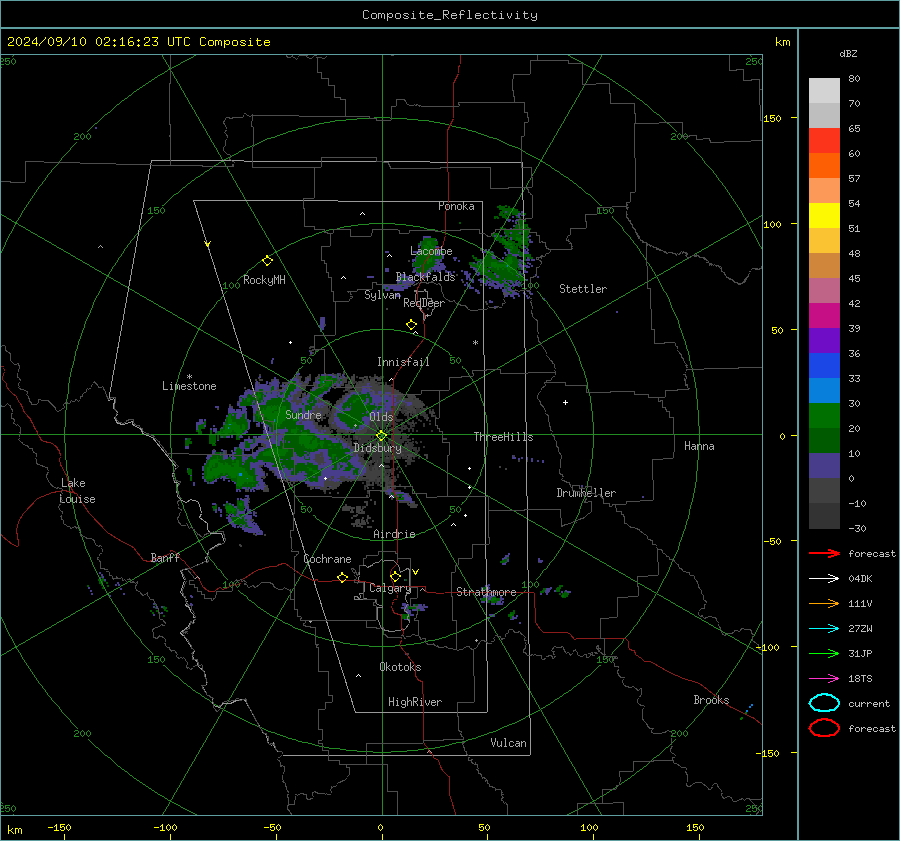900x841 pixels.
Task: Click the red forecast ellipse icon
Action: click(x=824, y=728)
